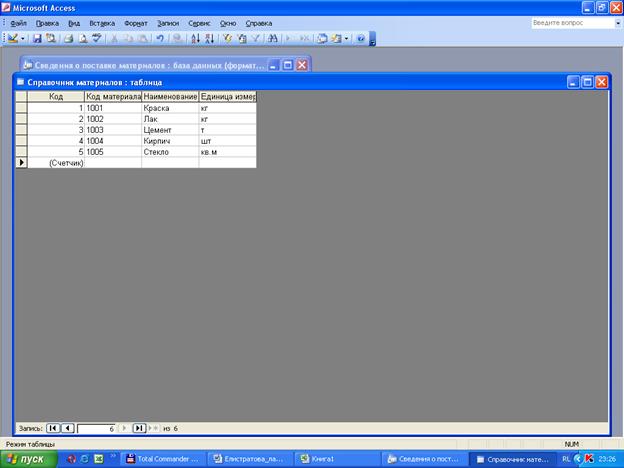Open the Справка menu
Viewport: 624px width, 468px height.
click(259, 23)
